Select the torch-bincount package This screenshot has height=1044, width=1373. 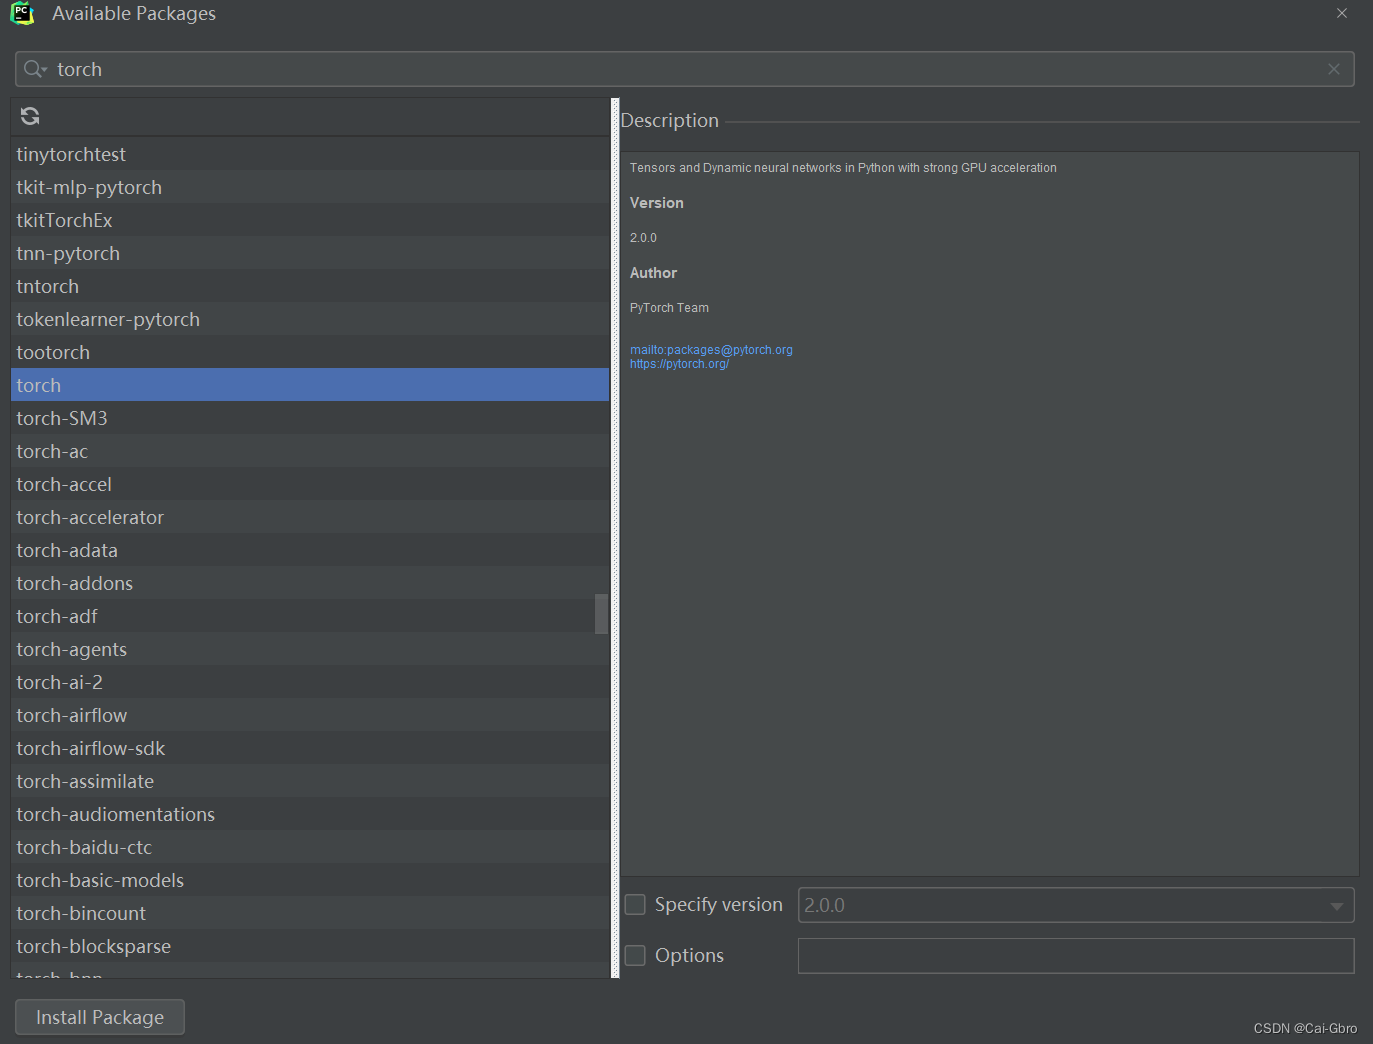tap(310, 913)
